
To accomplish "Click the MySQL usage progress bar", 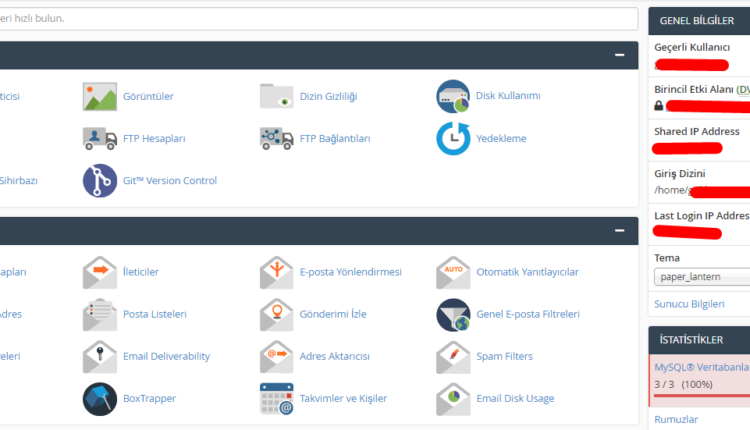I will click(x=702, y=396).
